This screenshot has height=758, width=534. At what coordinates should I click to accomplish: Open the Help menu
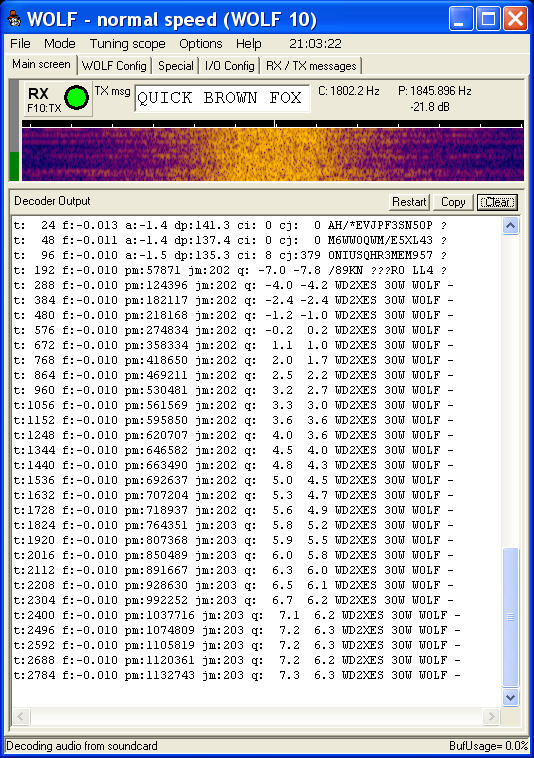tap(249, 44)
